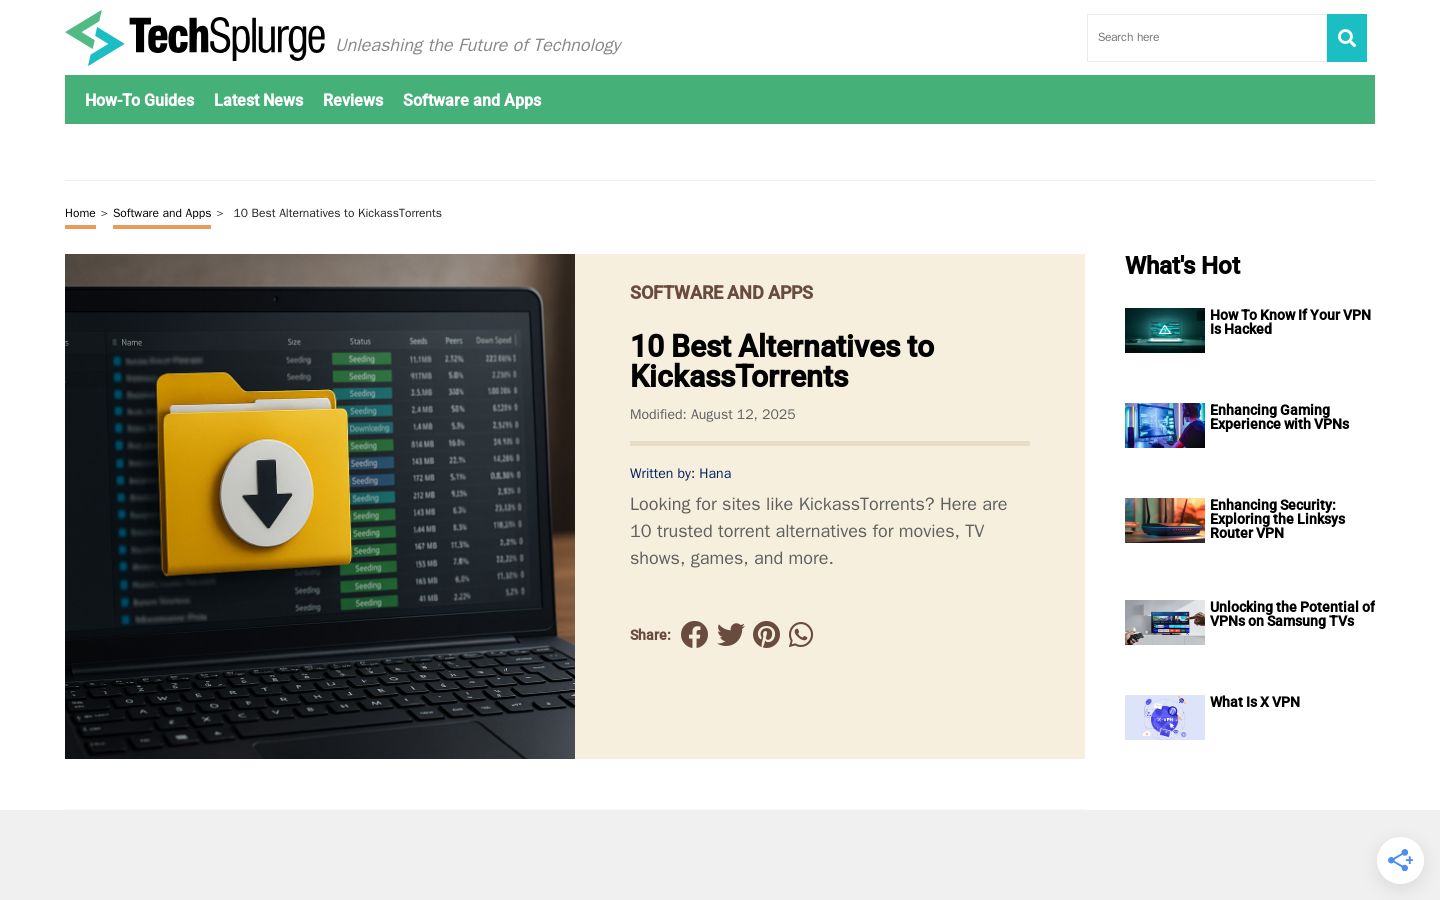1440x900 pixels.
Task: Open the floating share button
Action: click(x=1400, y=860)
